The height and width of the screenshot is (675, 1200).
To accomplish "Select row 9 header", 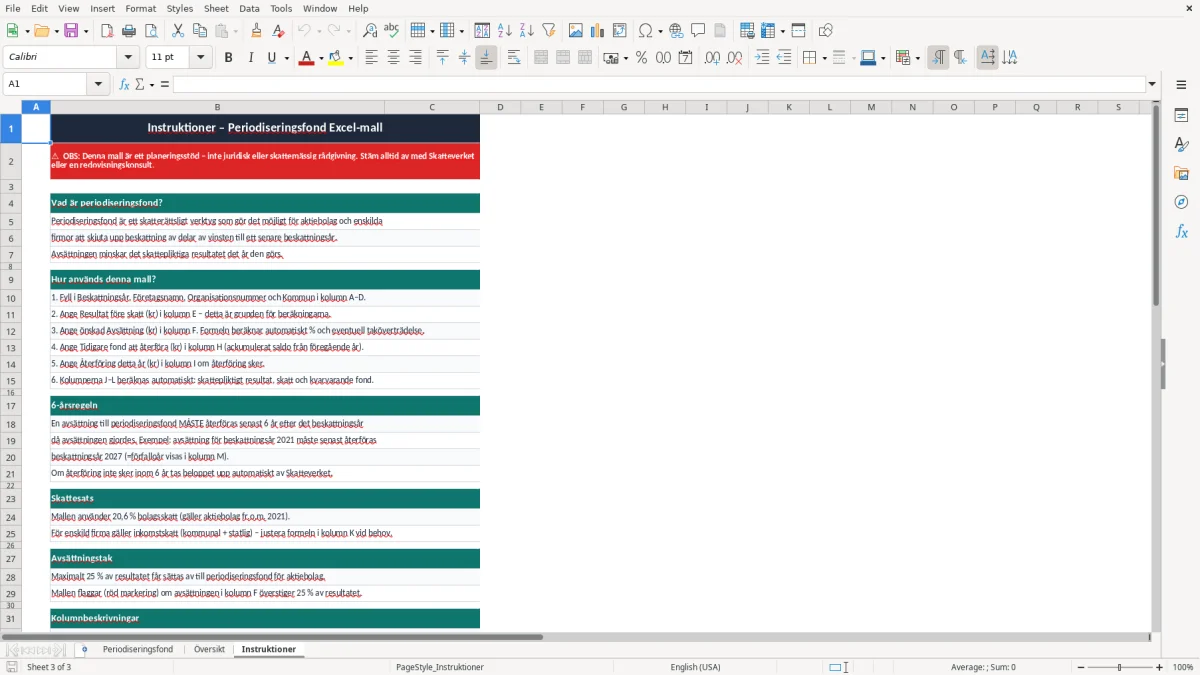I will (11, 279).
